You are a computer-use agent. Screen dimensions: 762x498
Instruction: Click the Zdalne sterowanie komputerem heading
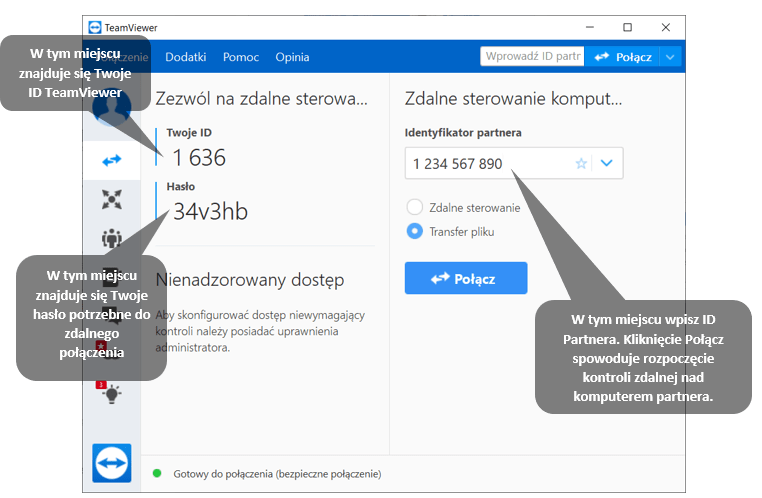pyautogui.click(x=513, y=99)
